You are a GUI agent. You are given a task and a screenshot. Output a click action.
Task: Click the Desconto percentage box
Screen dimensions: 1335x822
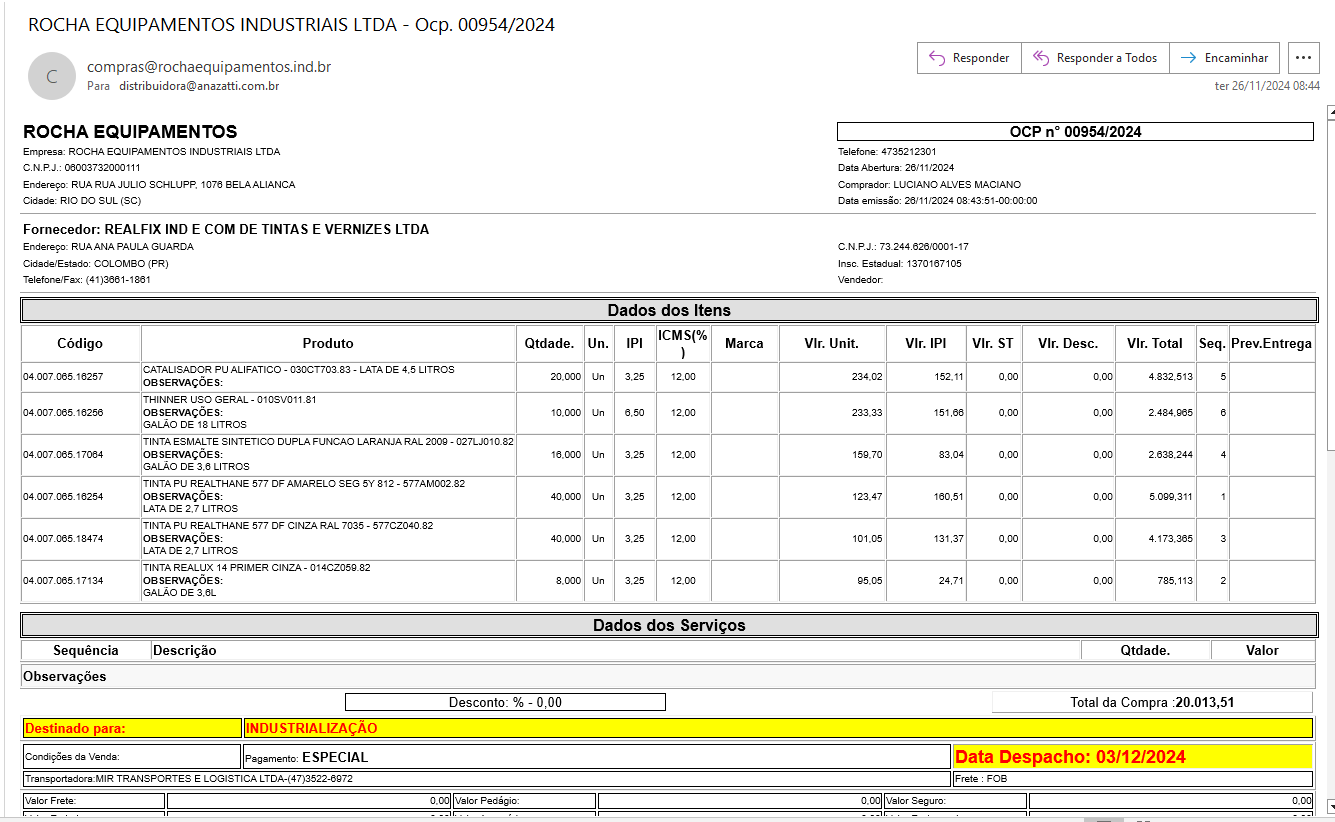[x=505, y=702]
